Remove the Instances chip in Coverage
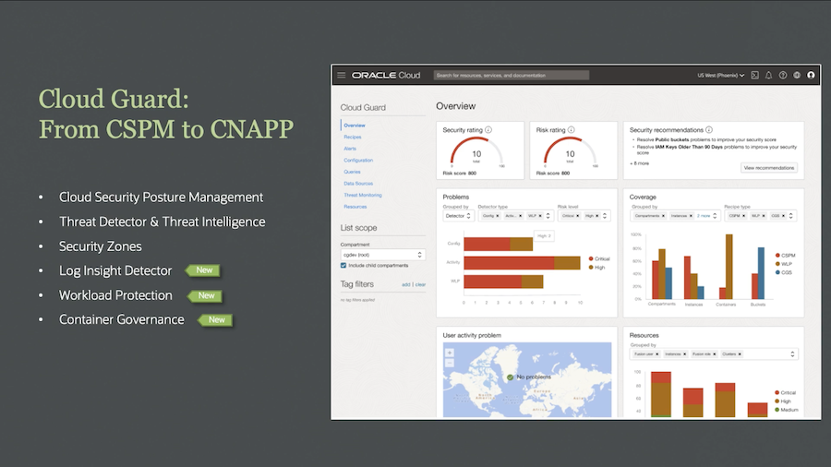The width and height of the screenshot is (832, 468). click(x=691, y=216)
